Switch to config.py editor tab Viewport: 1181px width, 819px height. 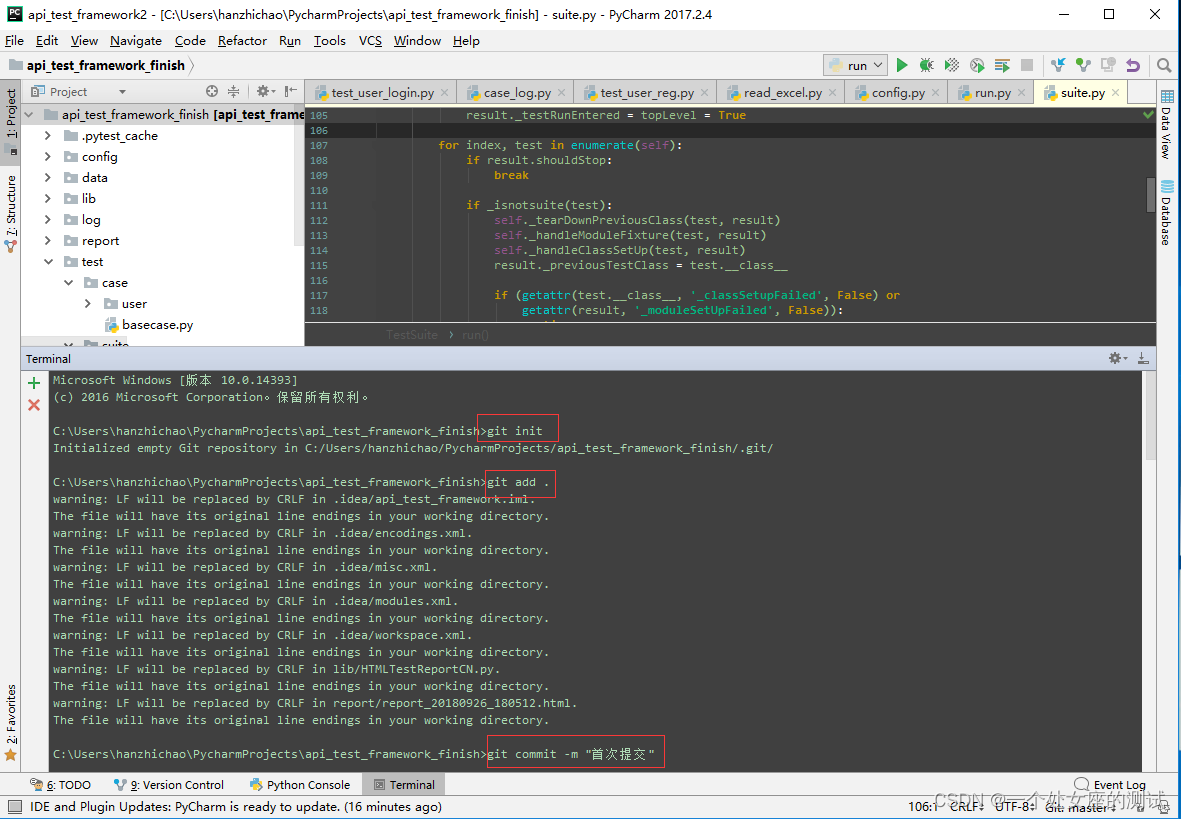(x=898, y=93)
